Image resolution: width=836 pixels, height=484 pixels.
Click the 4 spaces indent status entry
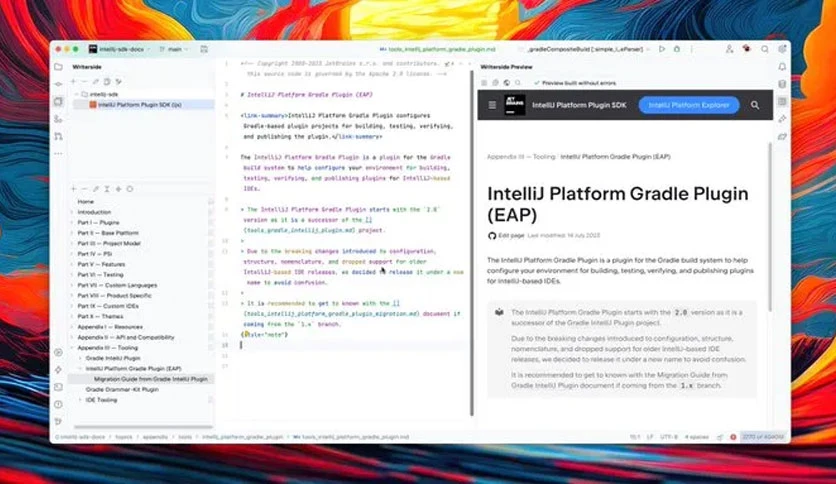[696, 437]
